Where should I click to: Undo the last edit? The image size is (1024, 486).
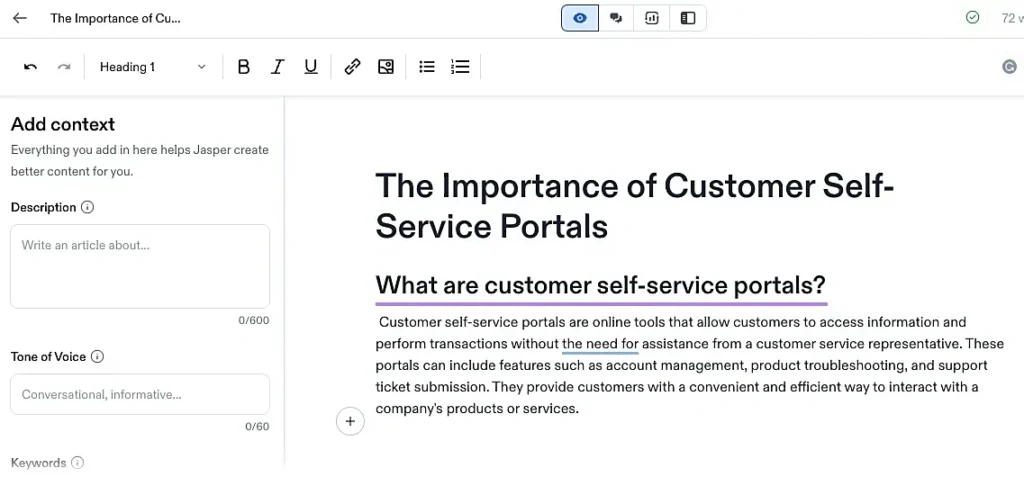tap(30, 67)
